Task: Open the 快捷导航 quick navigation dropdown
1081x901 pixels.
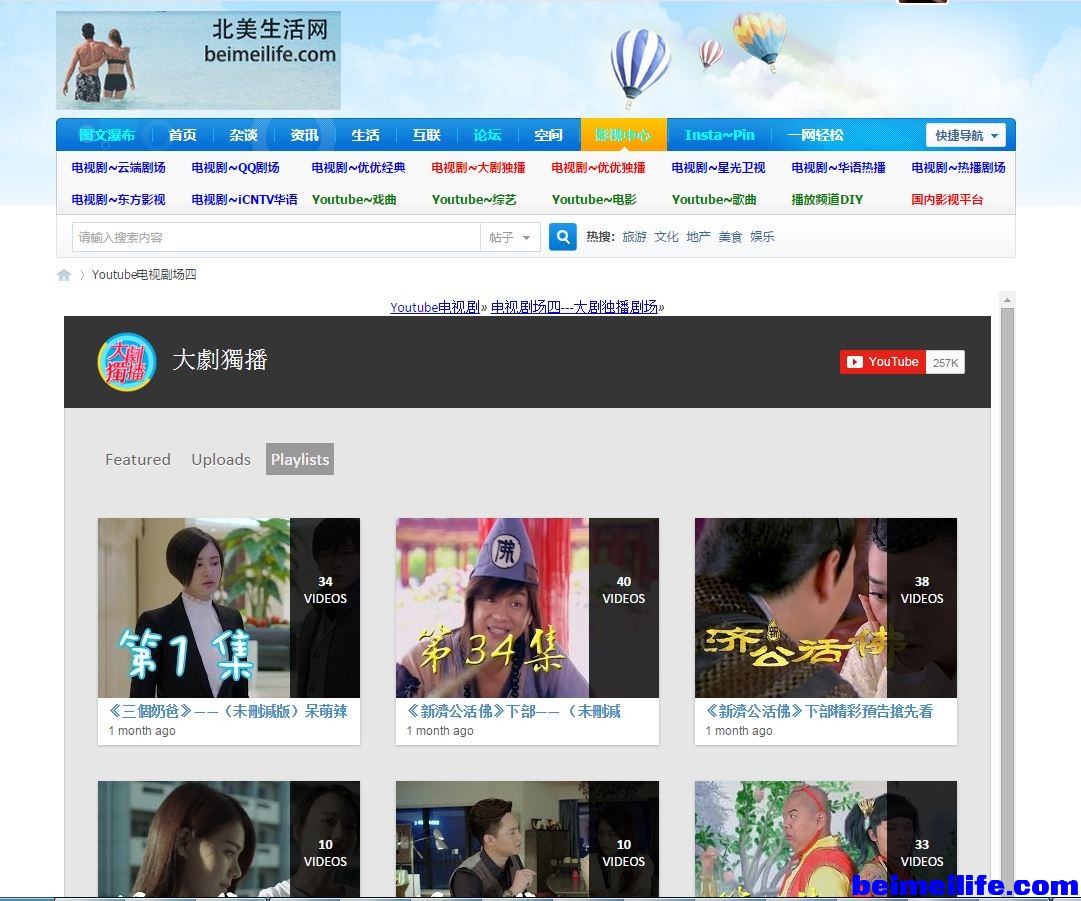Action: coord(965,136)
